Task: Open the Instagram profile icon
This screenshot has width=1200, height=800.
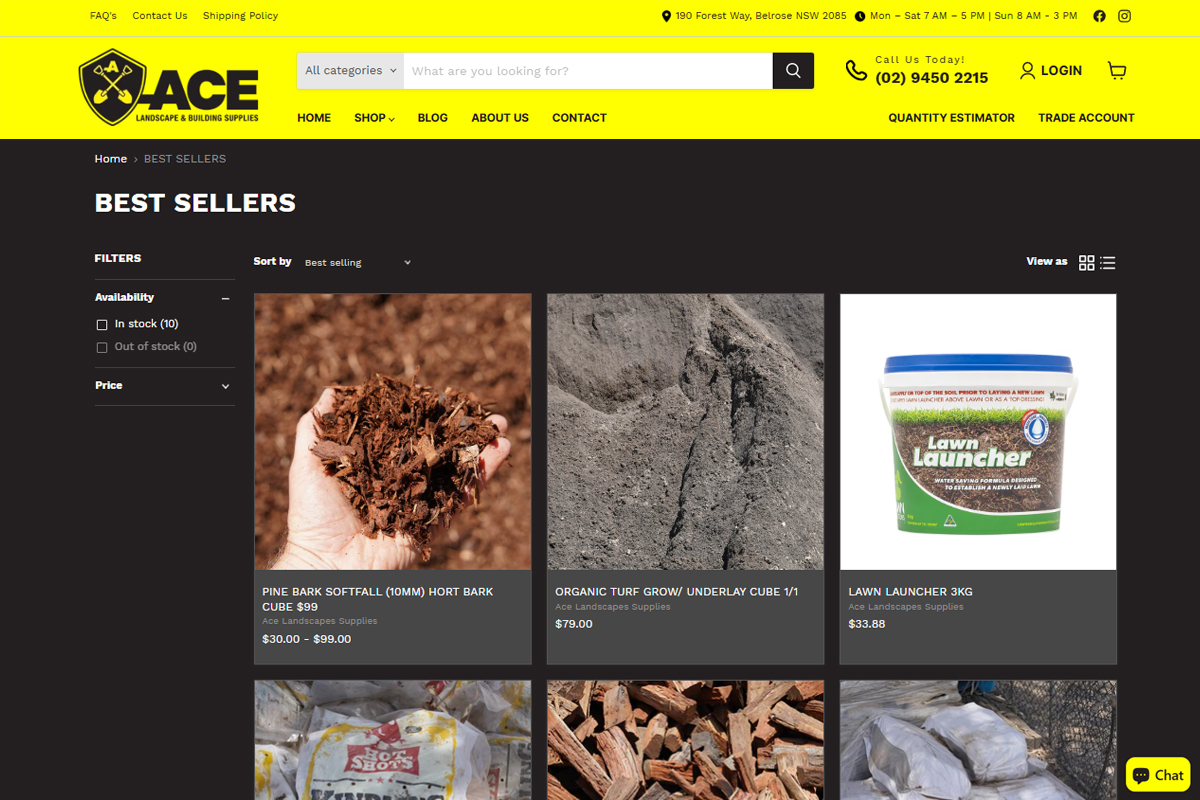Action: point(1124,16)
